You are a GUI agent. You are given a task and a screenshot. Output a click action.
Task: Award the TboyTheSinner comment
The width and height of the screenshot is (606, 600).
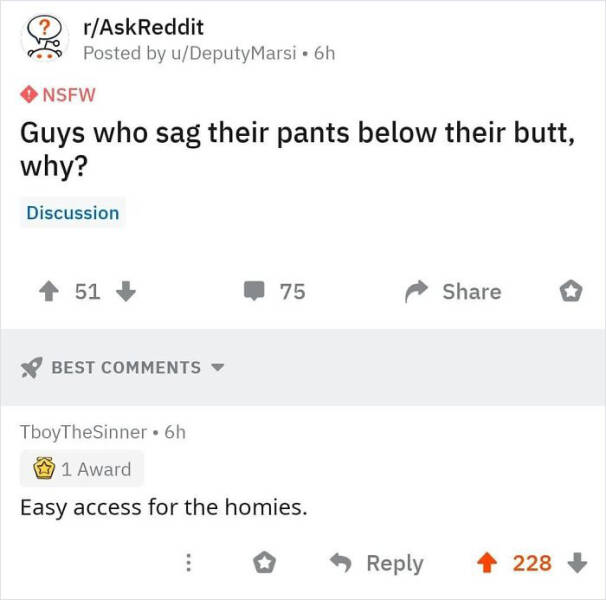pyautogui.click(x=264, y=563)
